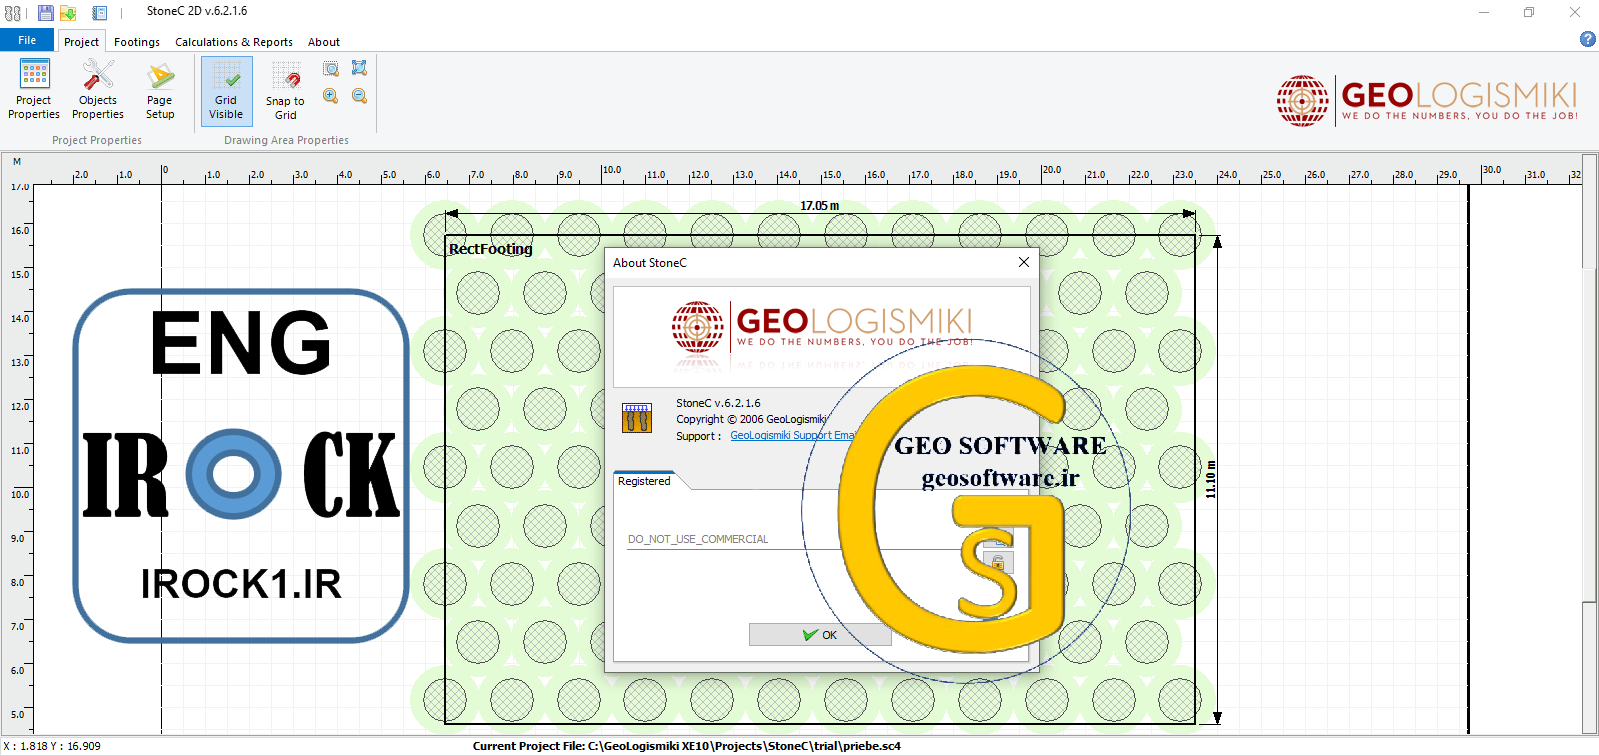Viewport: 1599px width, 756px height.
Task: Click the Copyright © 2006 GeoLogismiki text
Action: point(751,419)
